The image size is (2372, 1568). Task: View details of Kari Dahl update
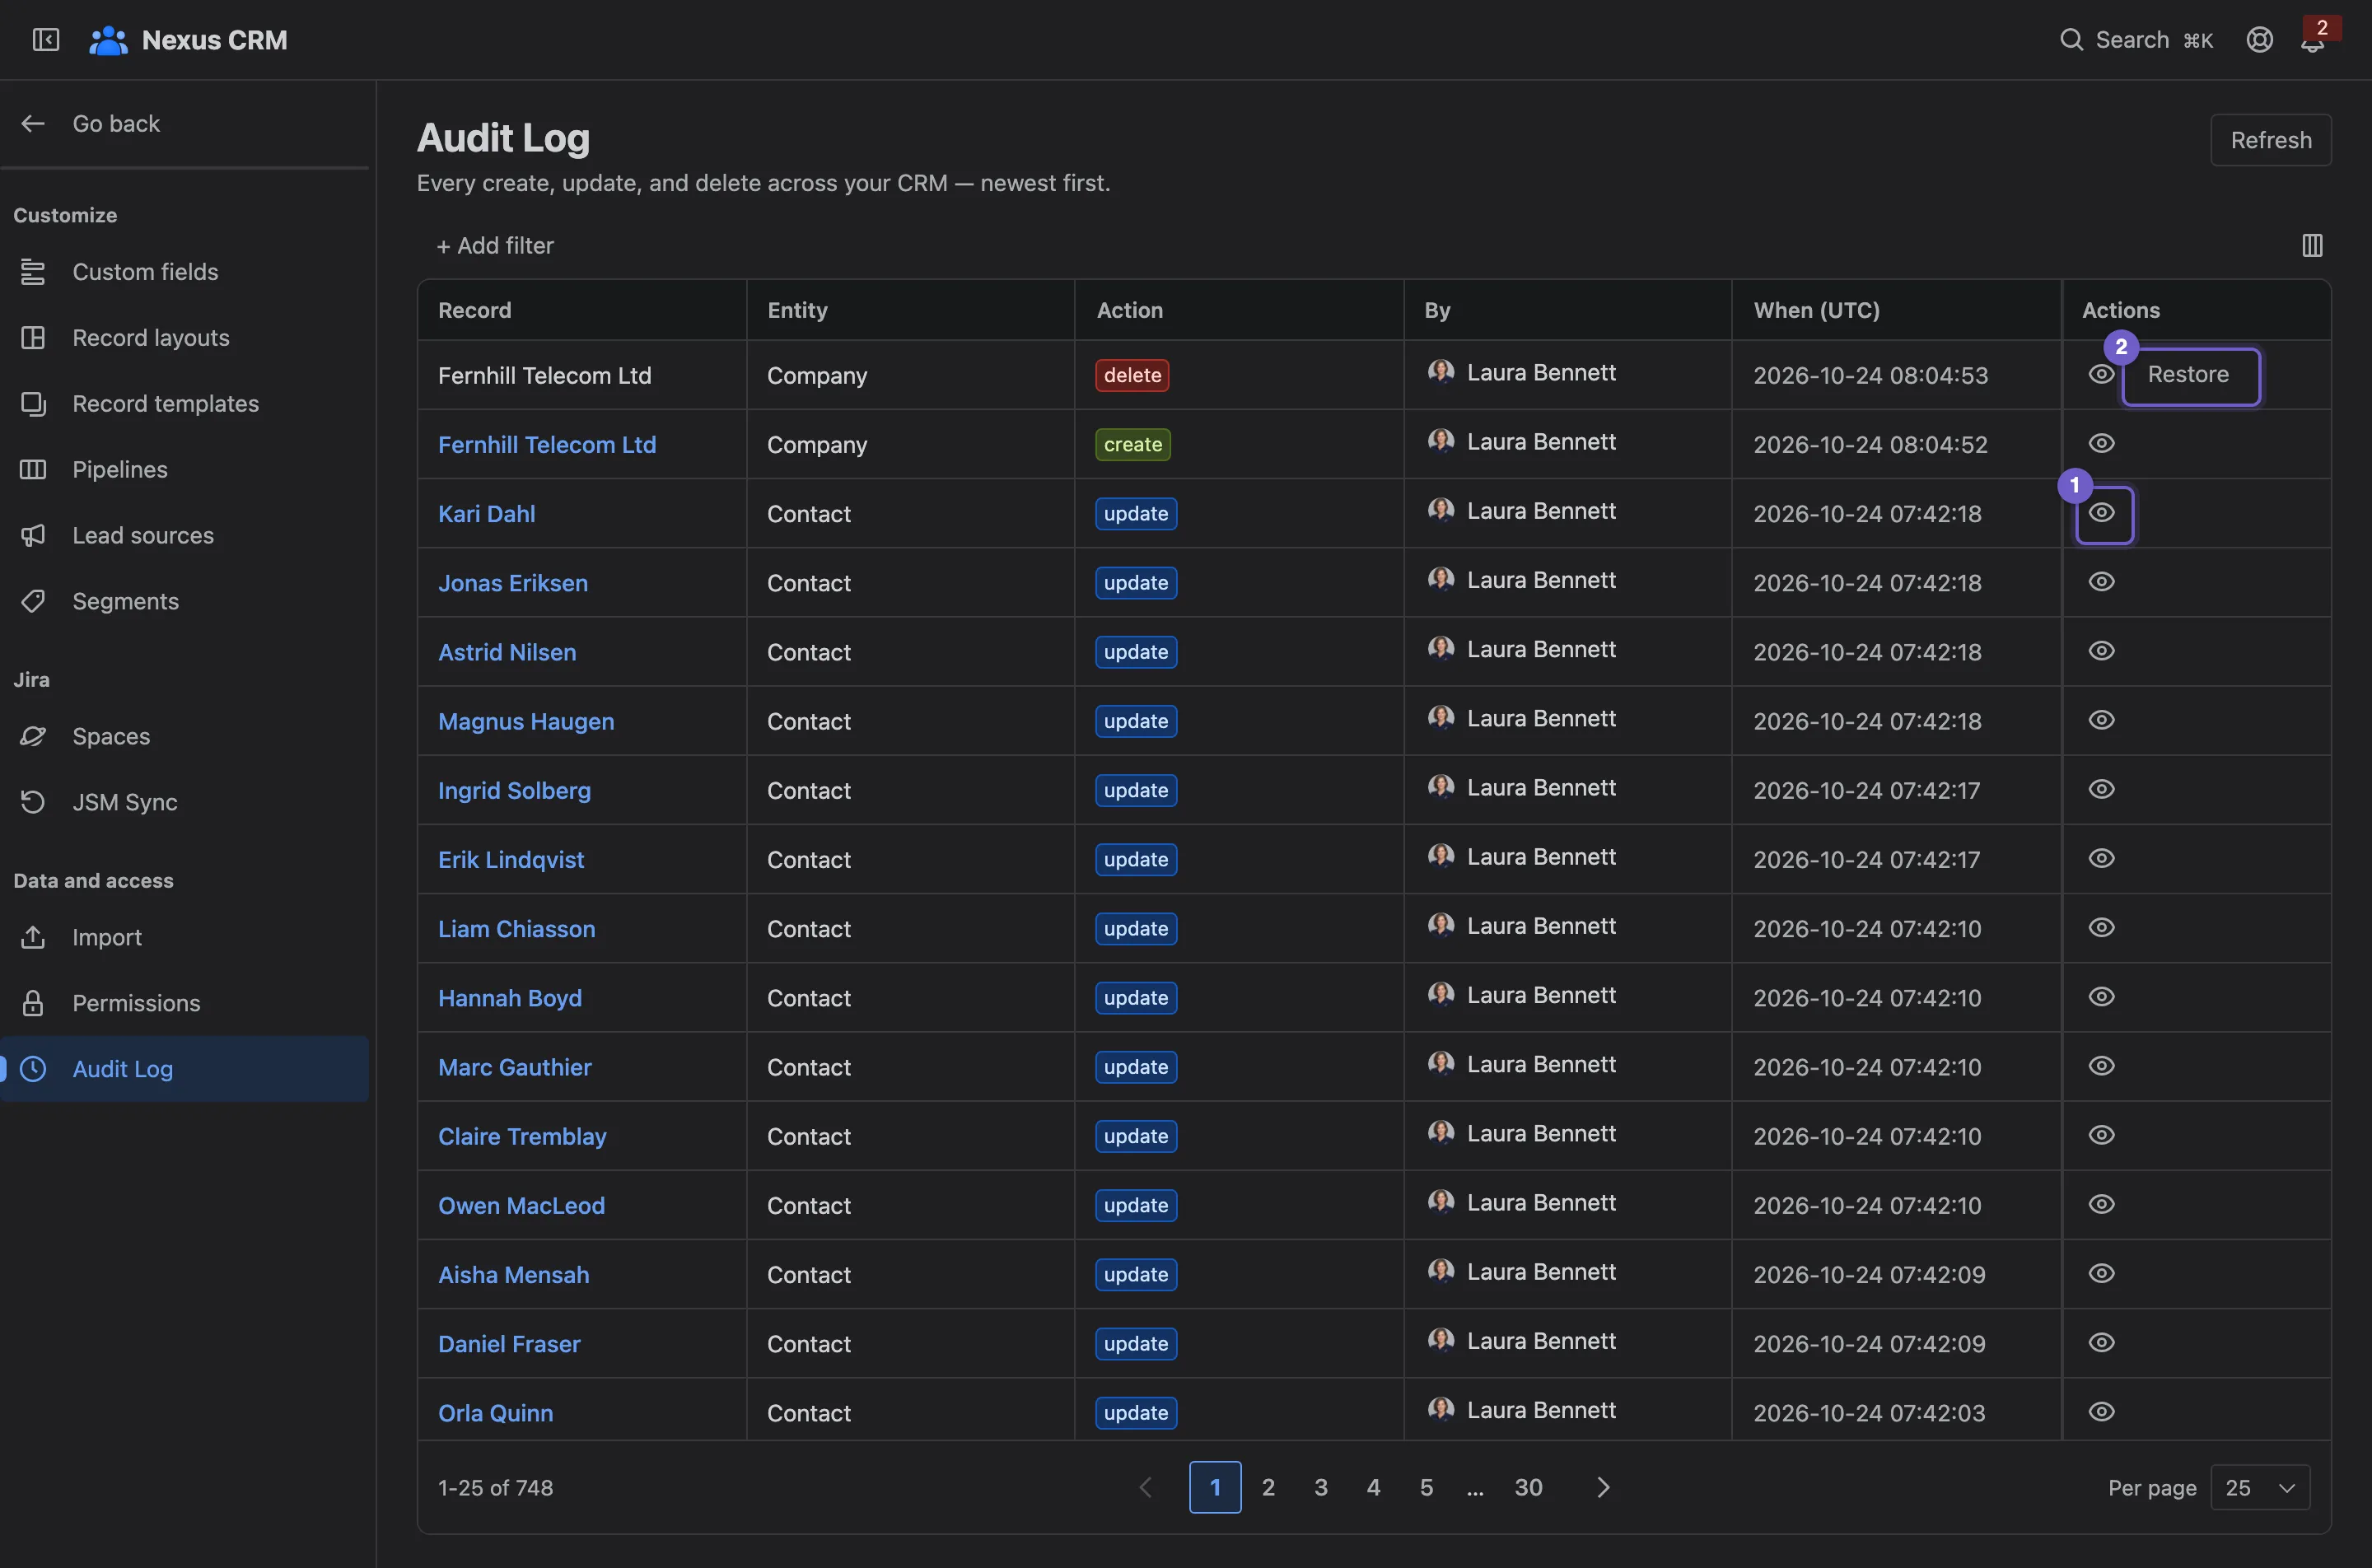point(2101,512)
